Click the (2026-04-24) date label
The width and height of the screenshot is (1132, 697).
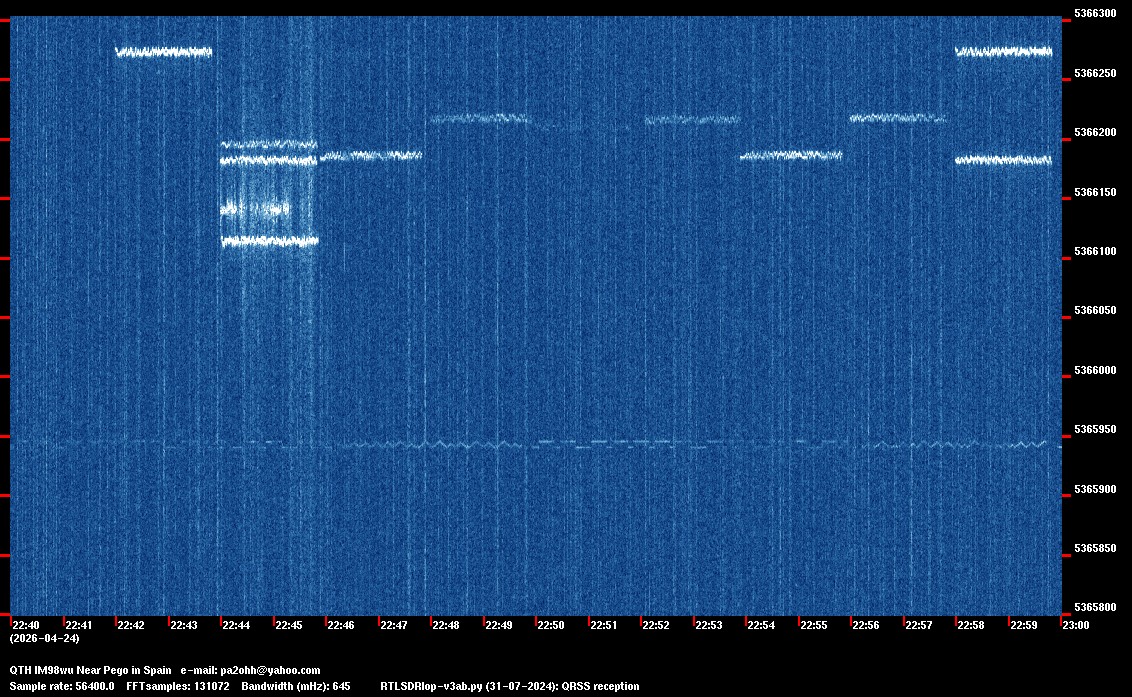pos(44,638)
